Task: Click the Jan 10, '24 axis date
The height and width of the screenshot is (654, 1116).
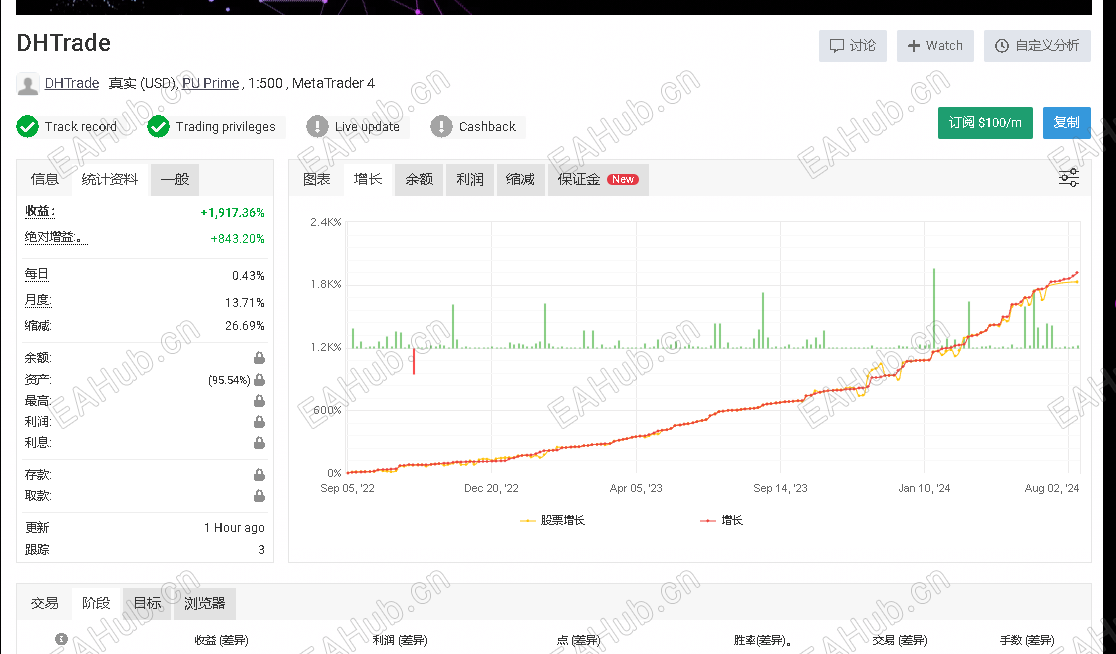Action: (x=924, y=488)
